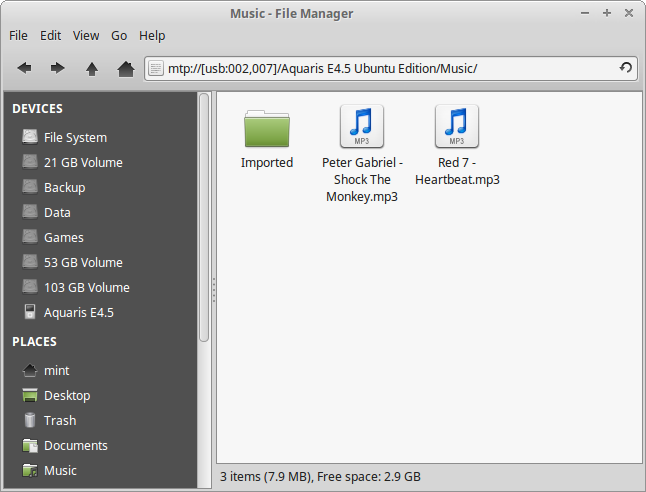Click the Home folder toolbar icon
This screenshot has height=492, width=646.
click(x=125, y=68)
